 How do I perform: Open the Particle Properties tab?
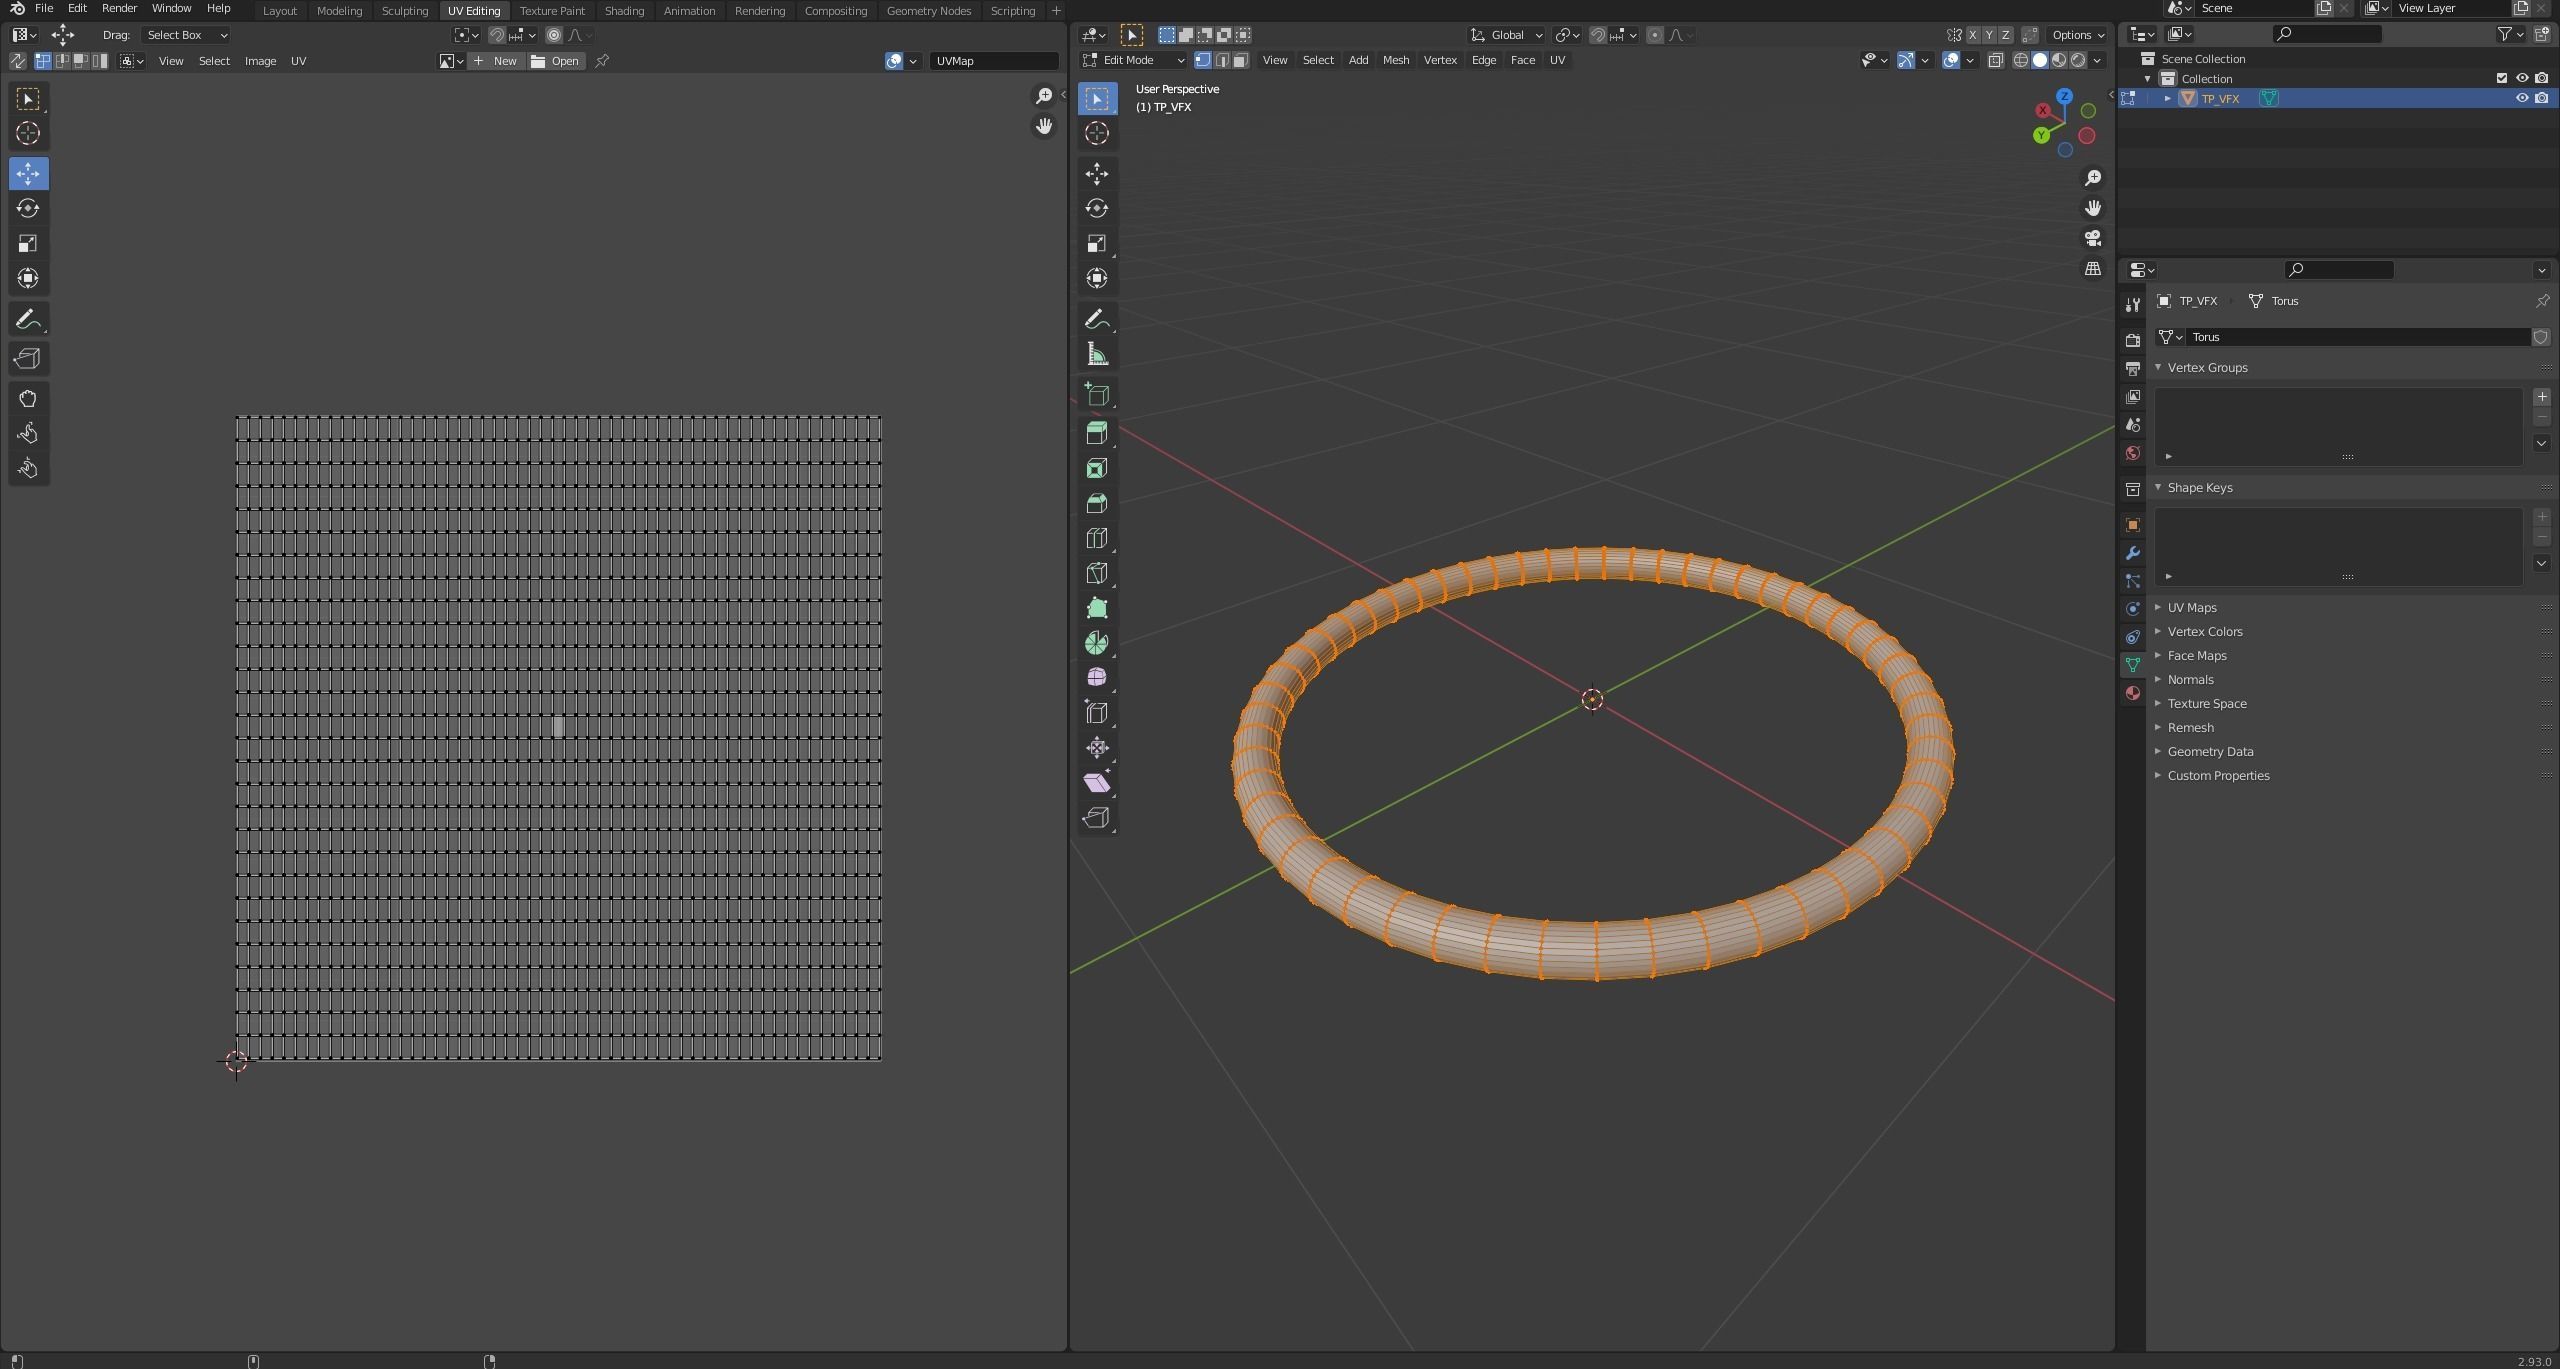coord(2132,581)
